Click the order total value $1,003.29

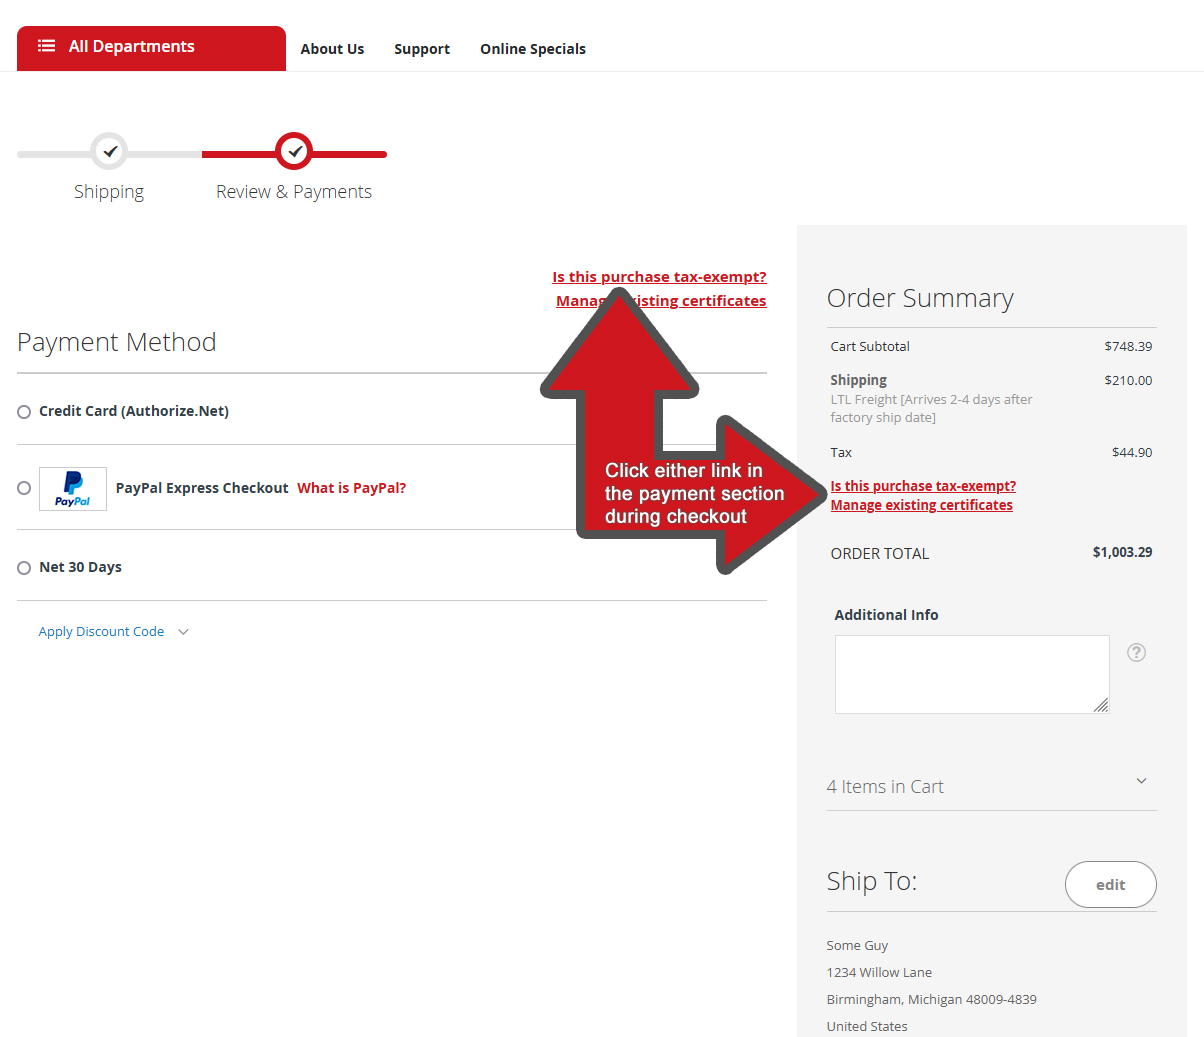(x=1122, y=552)
